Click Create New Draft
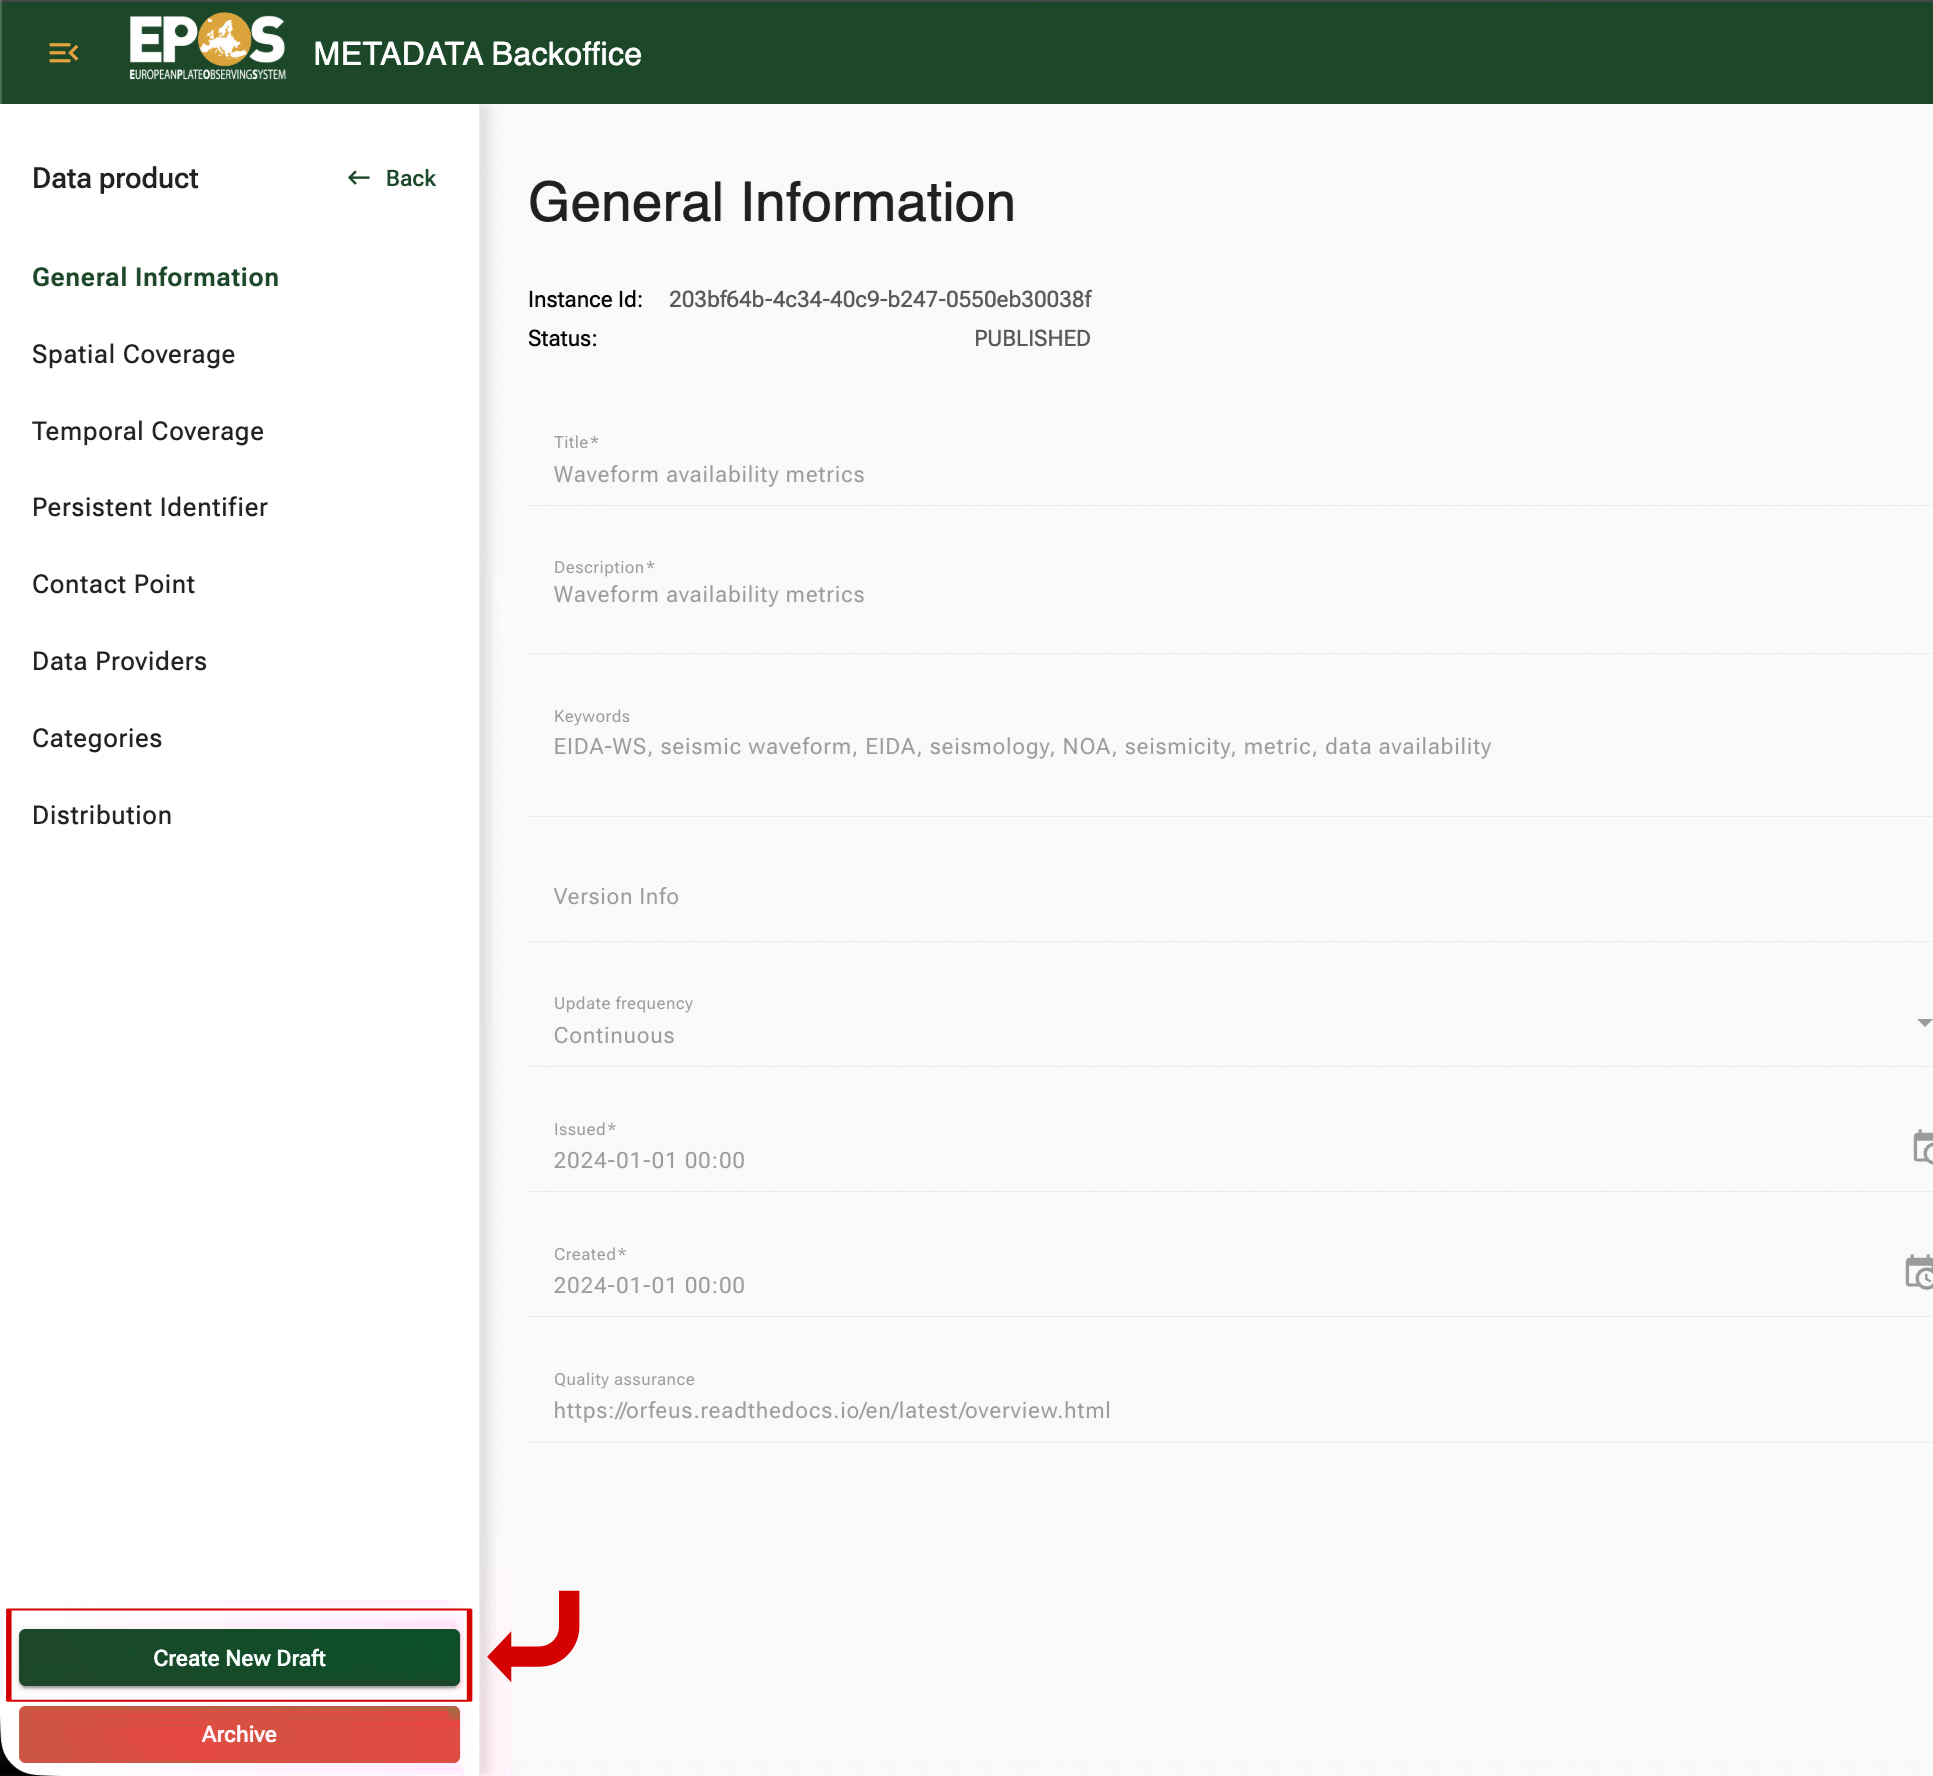 238,1658
